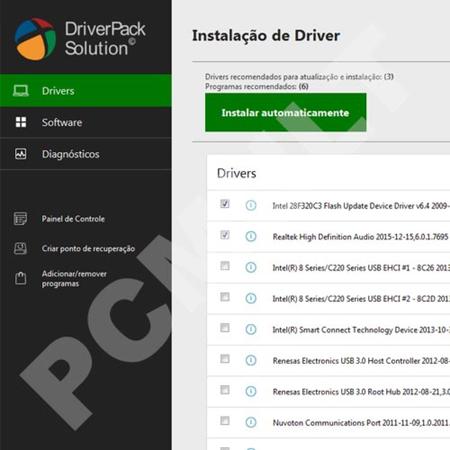
Task: Click the Instalação de Driver page title
Action: point(266,36)
